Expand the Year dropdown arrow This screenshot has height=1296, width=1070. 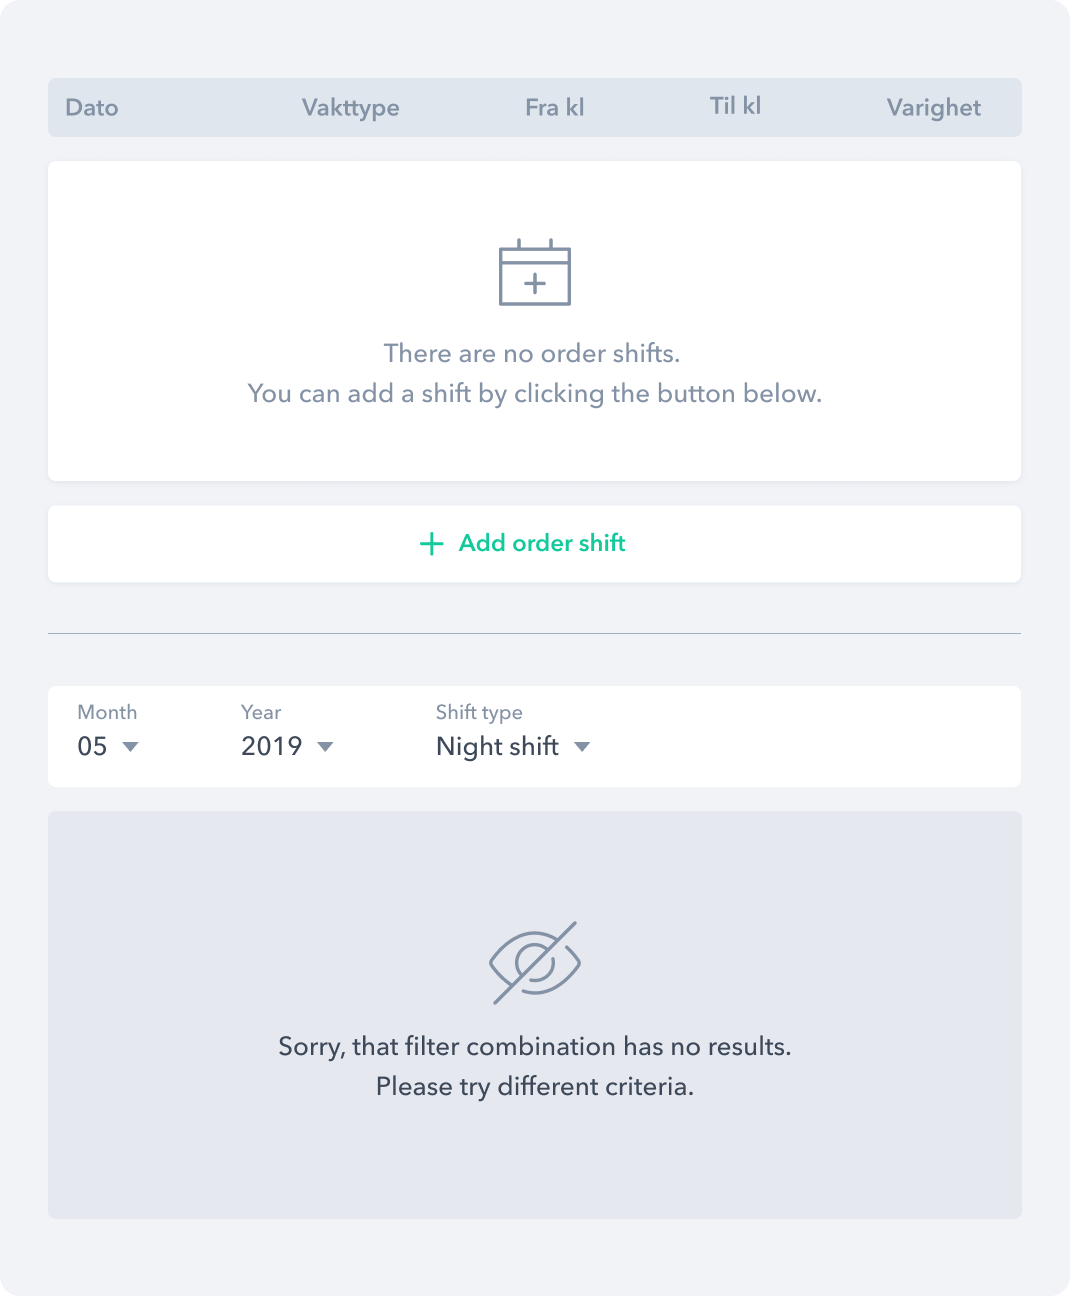tap(325, 747)
